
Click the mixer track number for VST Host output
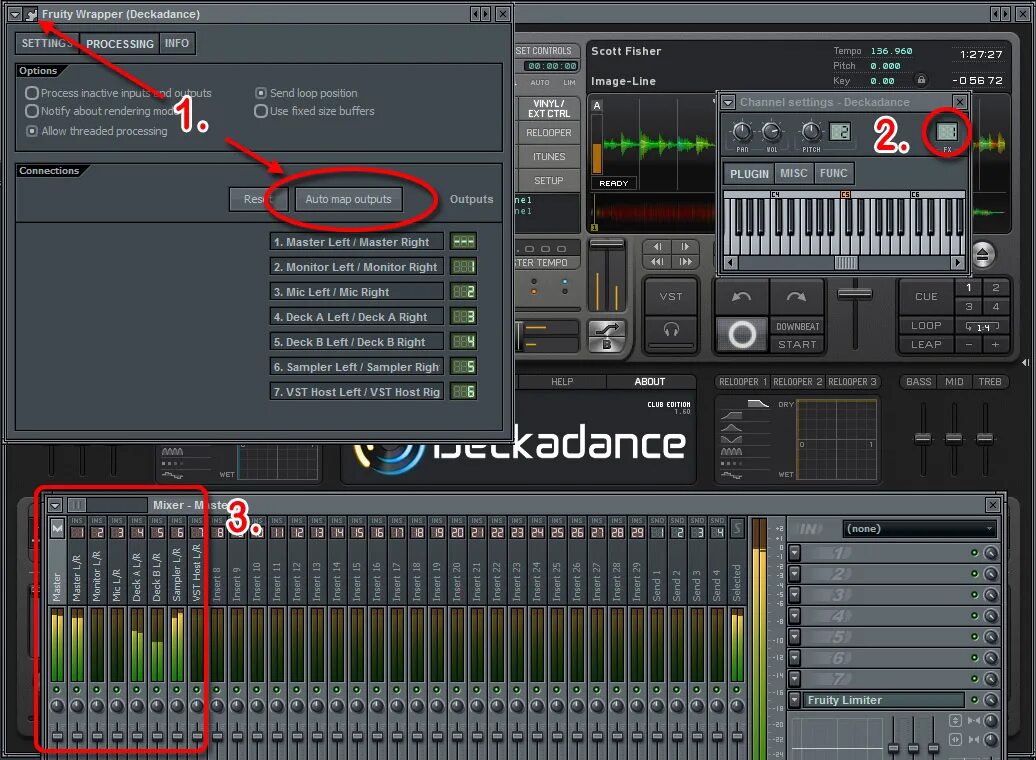click(x=464, y=392)
